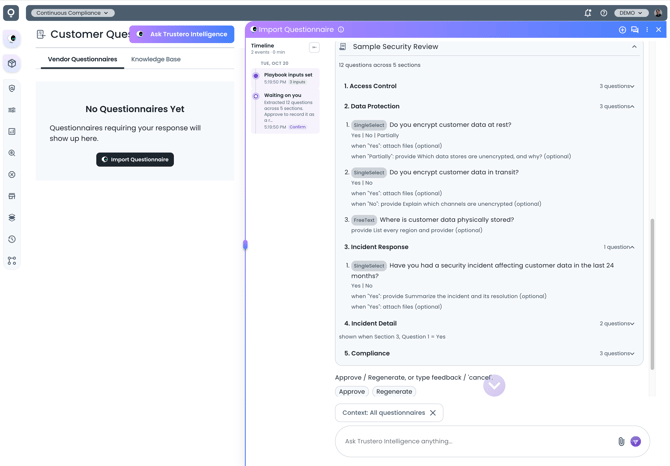The width and height of the screenshot is (670, 466).
Task: Open the Trustero Intelligence eye icon in sidebar
Action: point(12,39)
